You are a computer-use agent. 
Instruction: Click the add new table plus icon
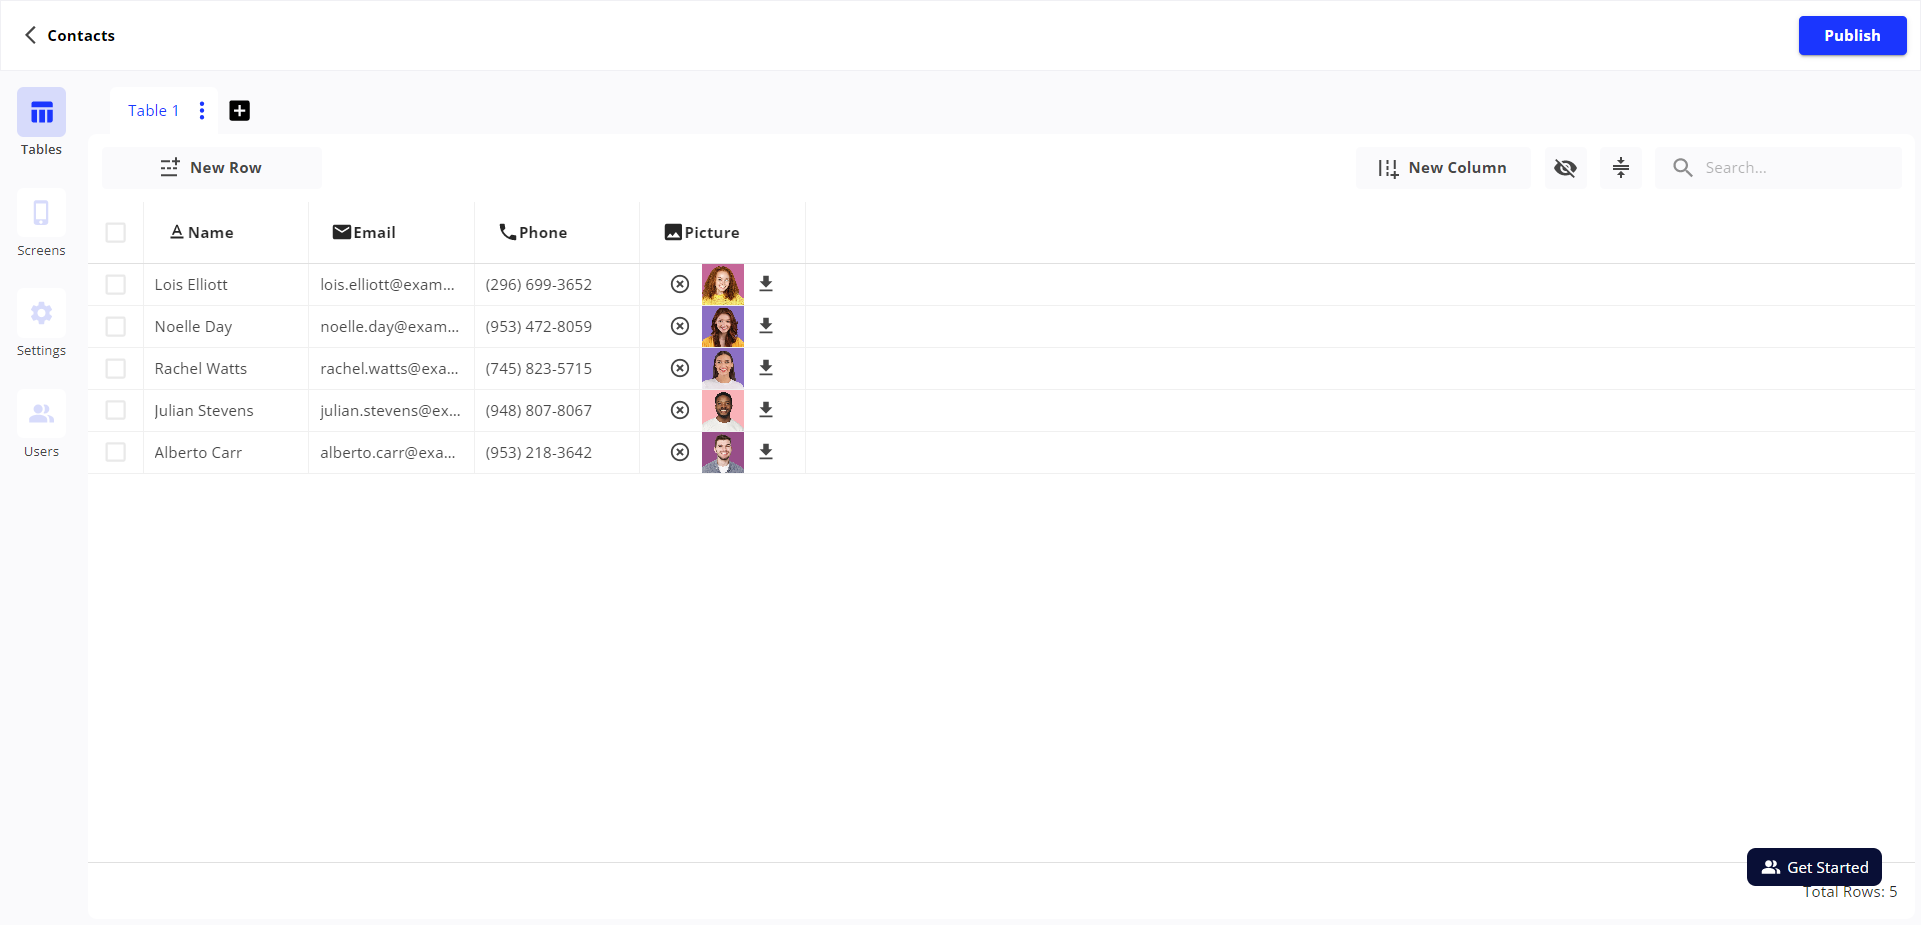tap(239, 111)
